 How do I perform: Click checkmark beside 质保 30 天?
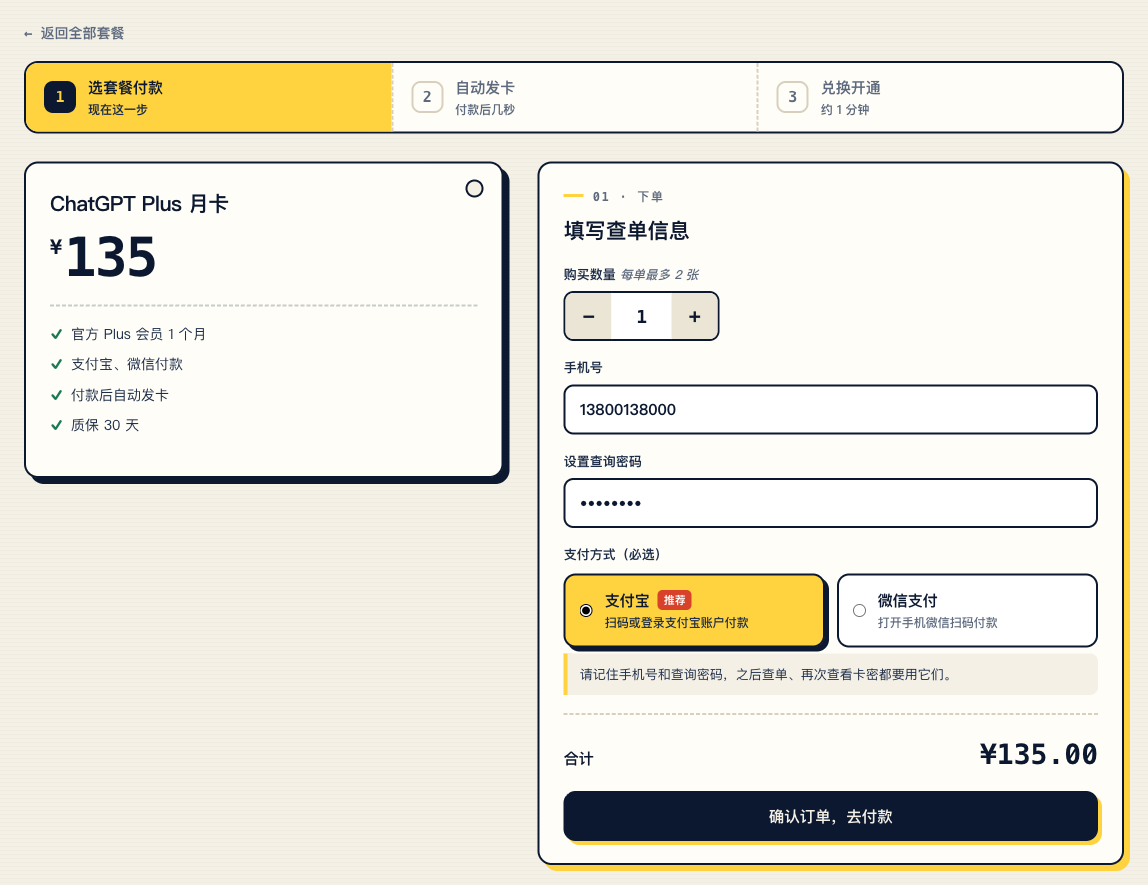pos(56,425)
